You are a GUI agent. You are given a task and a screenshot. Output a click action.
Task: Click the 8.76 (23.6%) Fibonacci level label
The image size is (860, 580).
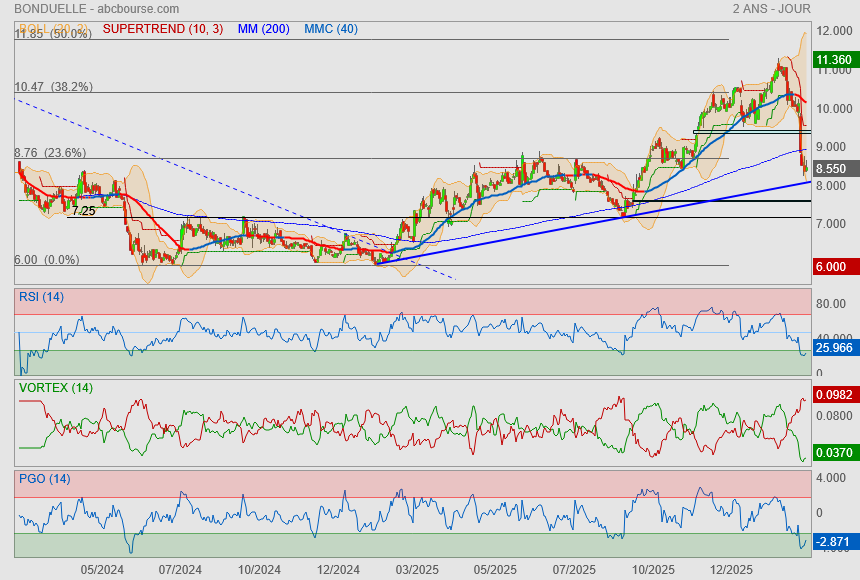coord(50,153)
